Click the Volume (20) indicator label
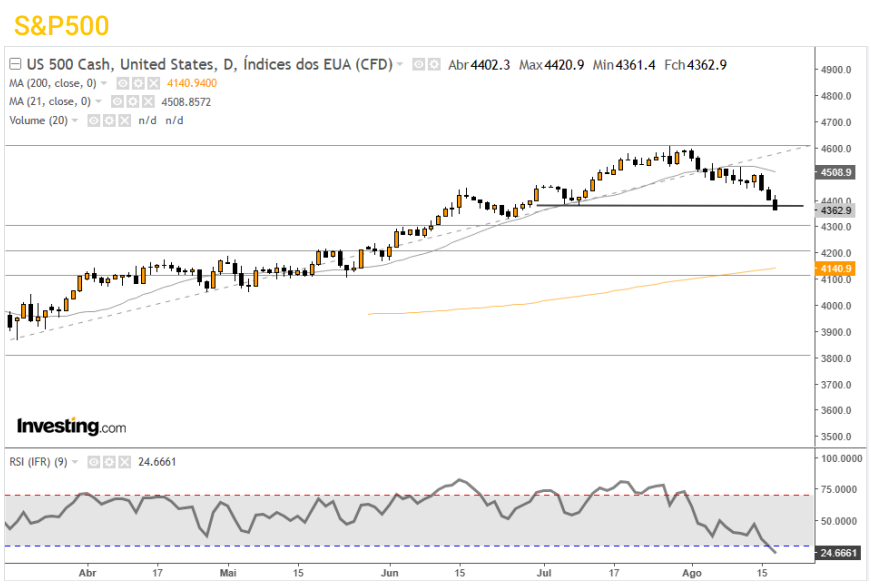871x587 pixels. click(40, 119)
